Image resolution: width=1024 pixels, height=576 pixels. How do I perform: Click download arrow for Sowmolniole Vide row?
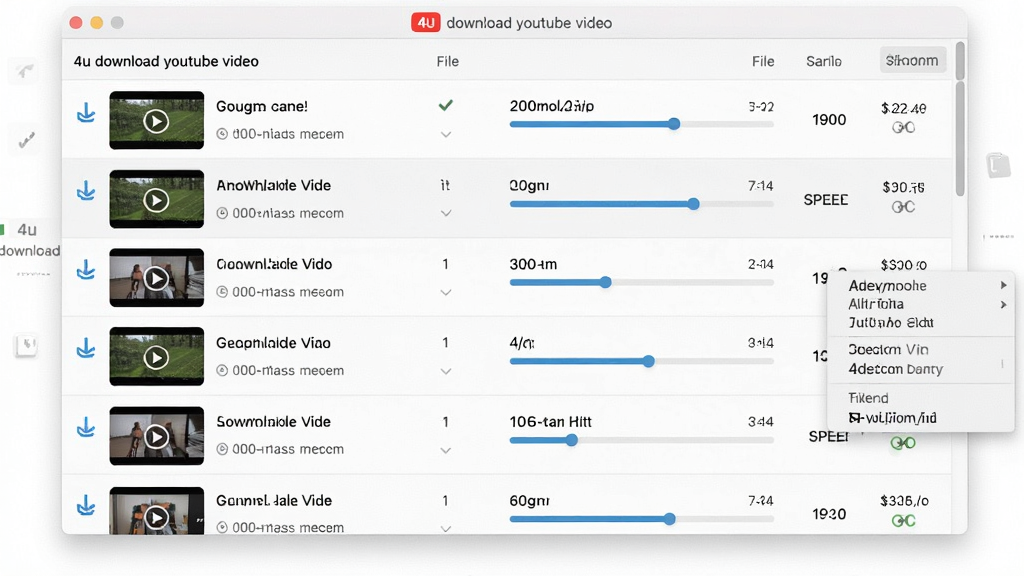[x=86, y=427]
